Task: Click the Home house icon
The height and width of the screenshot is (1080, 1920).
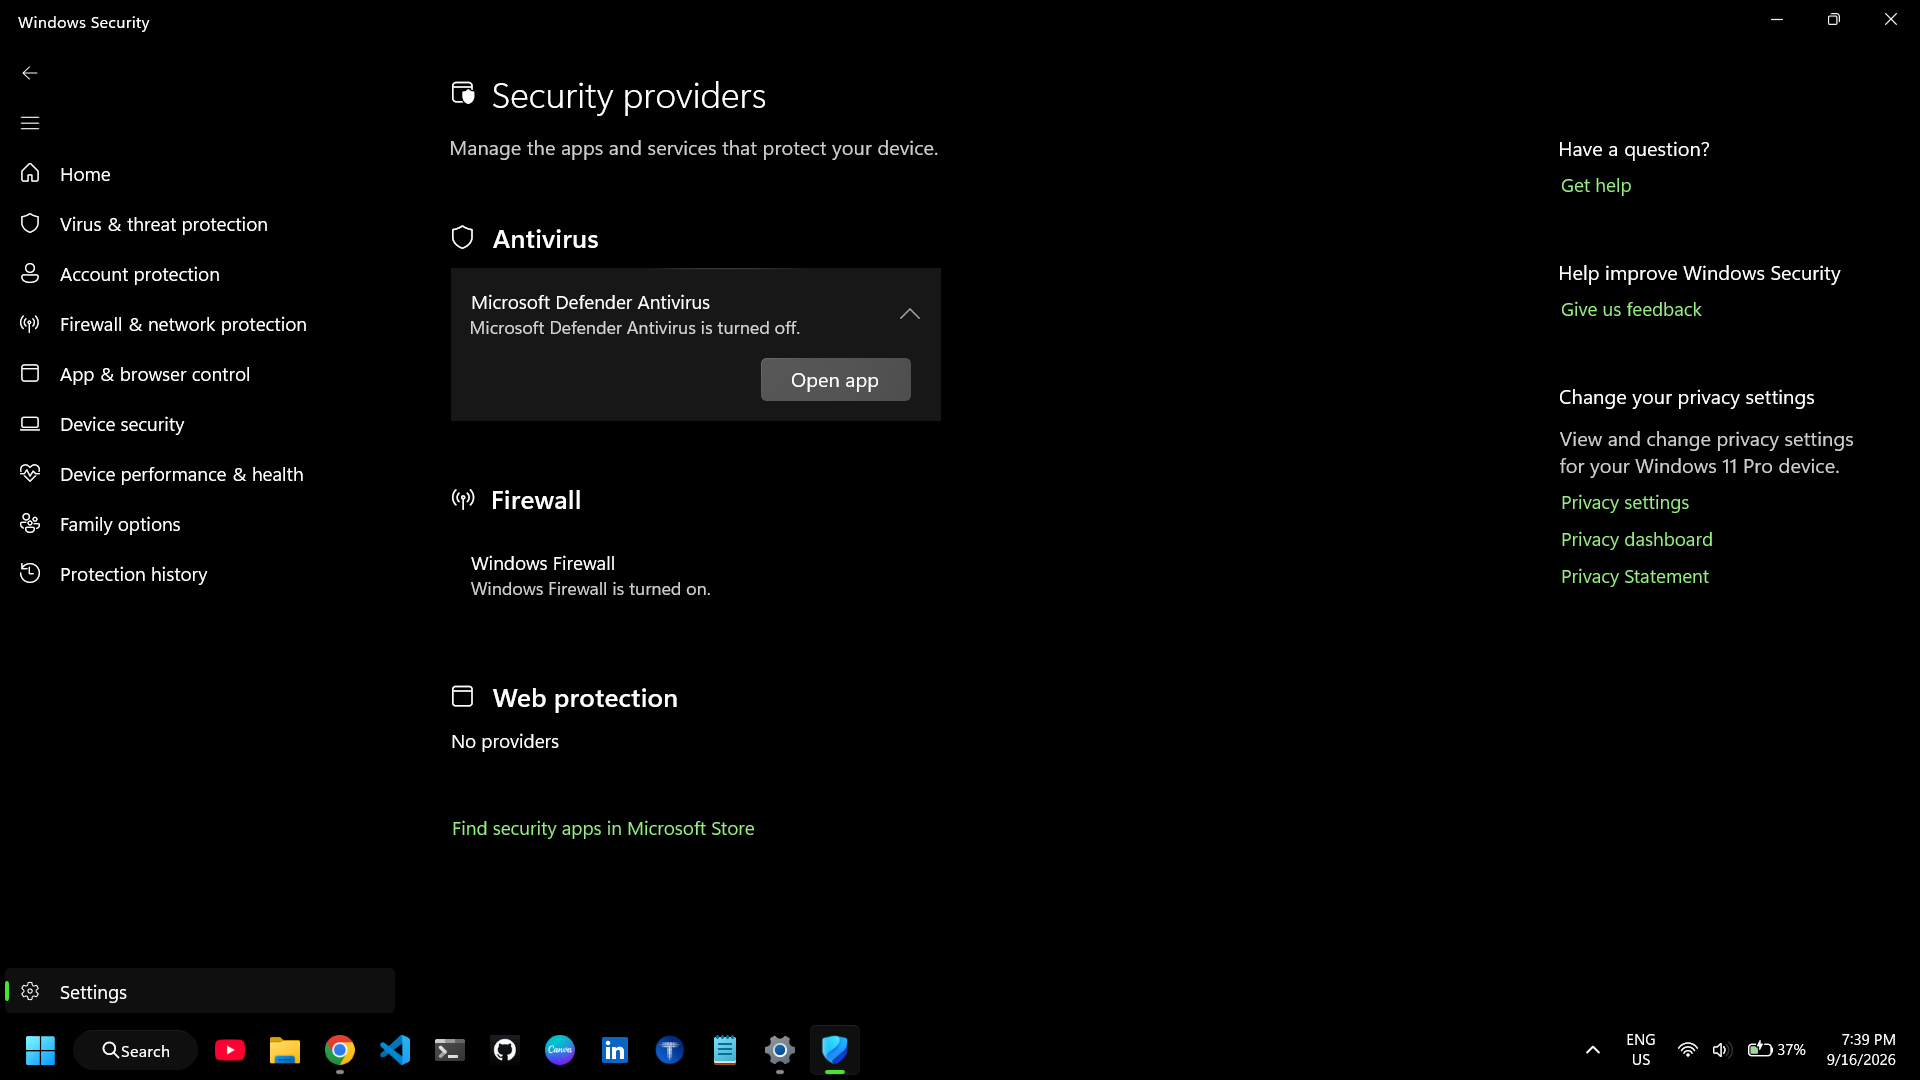Action: click(x=30, y=173)
